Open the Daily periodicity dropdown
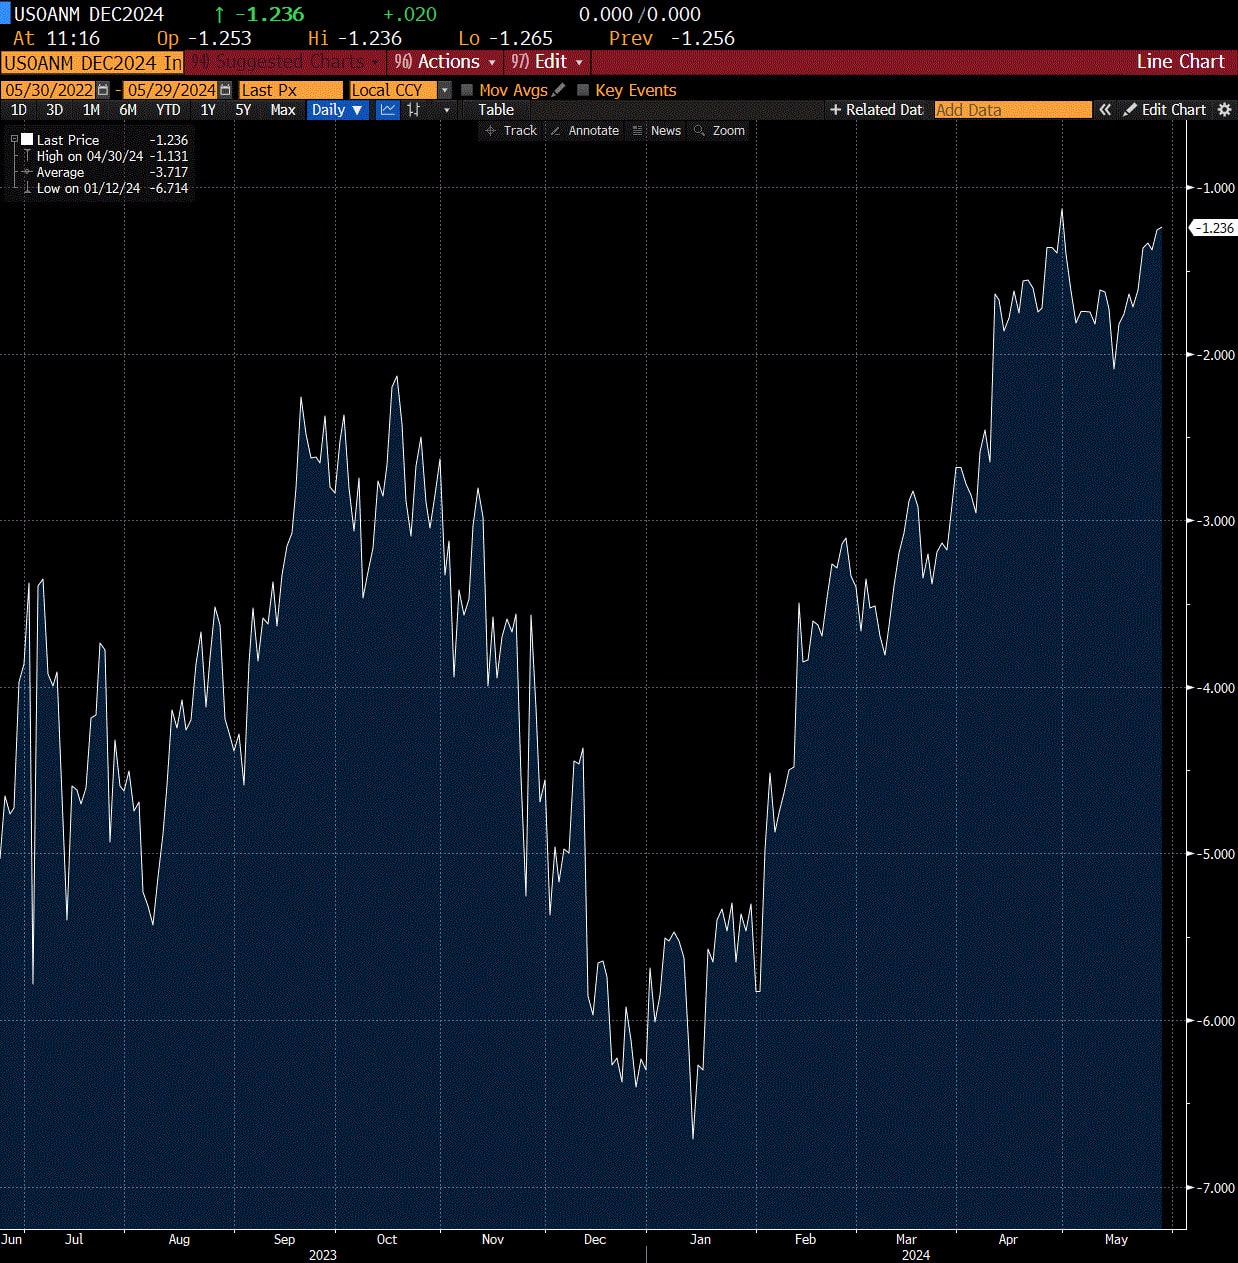Image resolution: width=1238 pixels, height=1263 pixels. click(336, 110)
